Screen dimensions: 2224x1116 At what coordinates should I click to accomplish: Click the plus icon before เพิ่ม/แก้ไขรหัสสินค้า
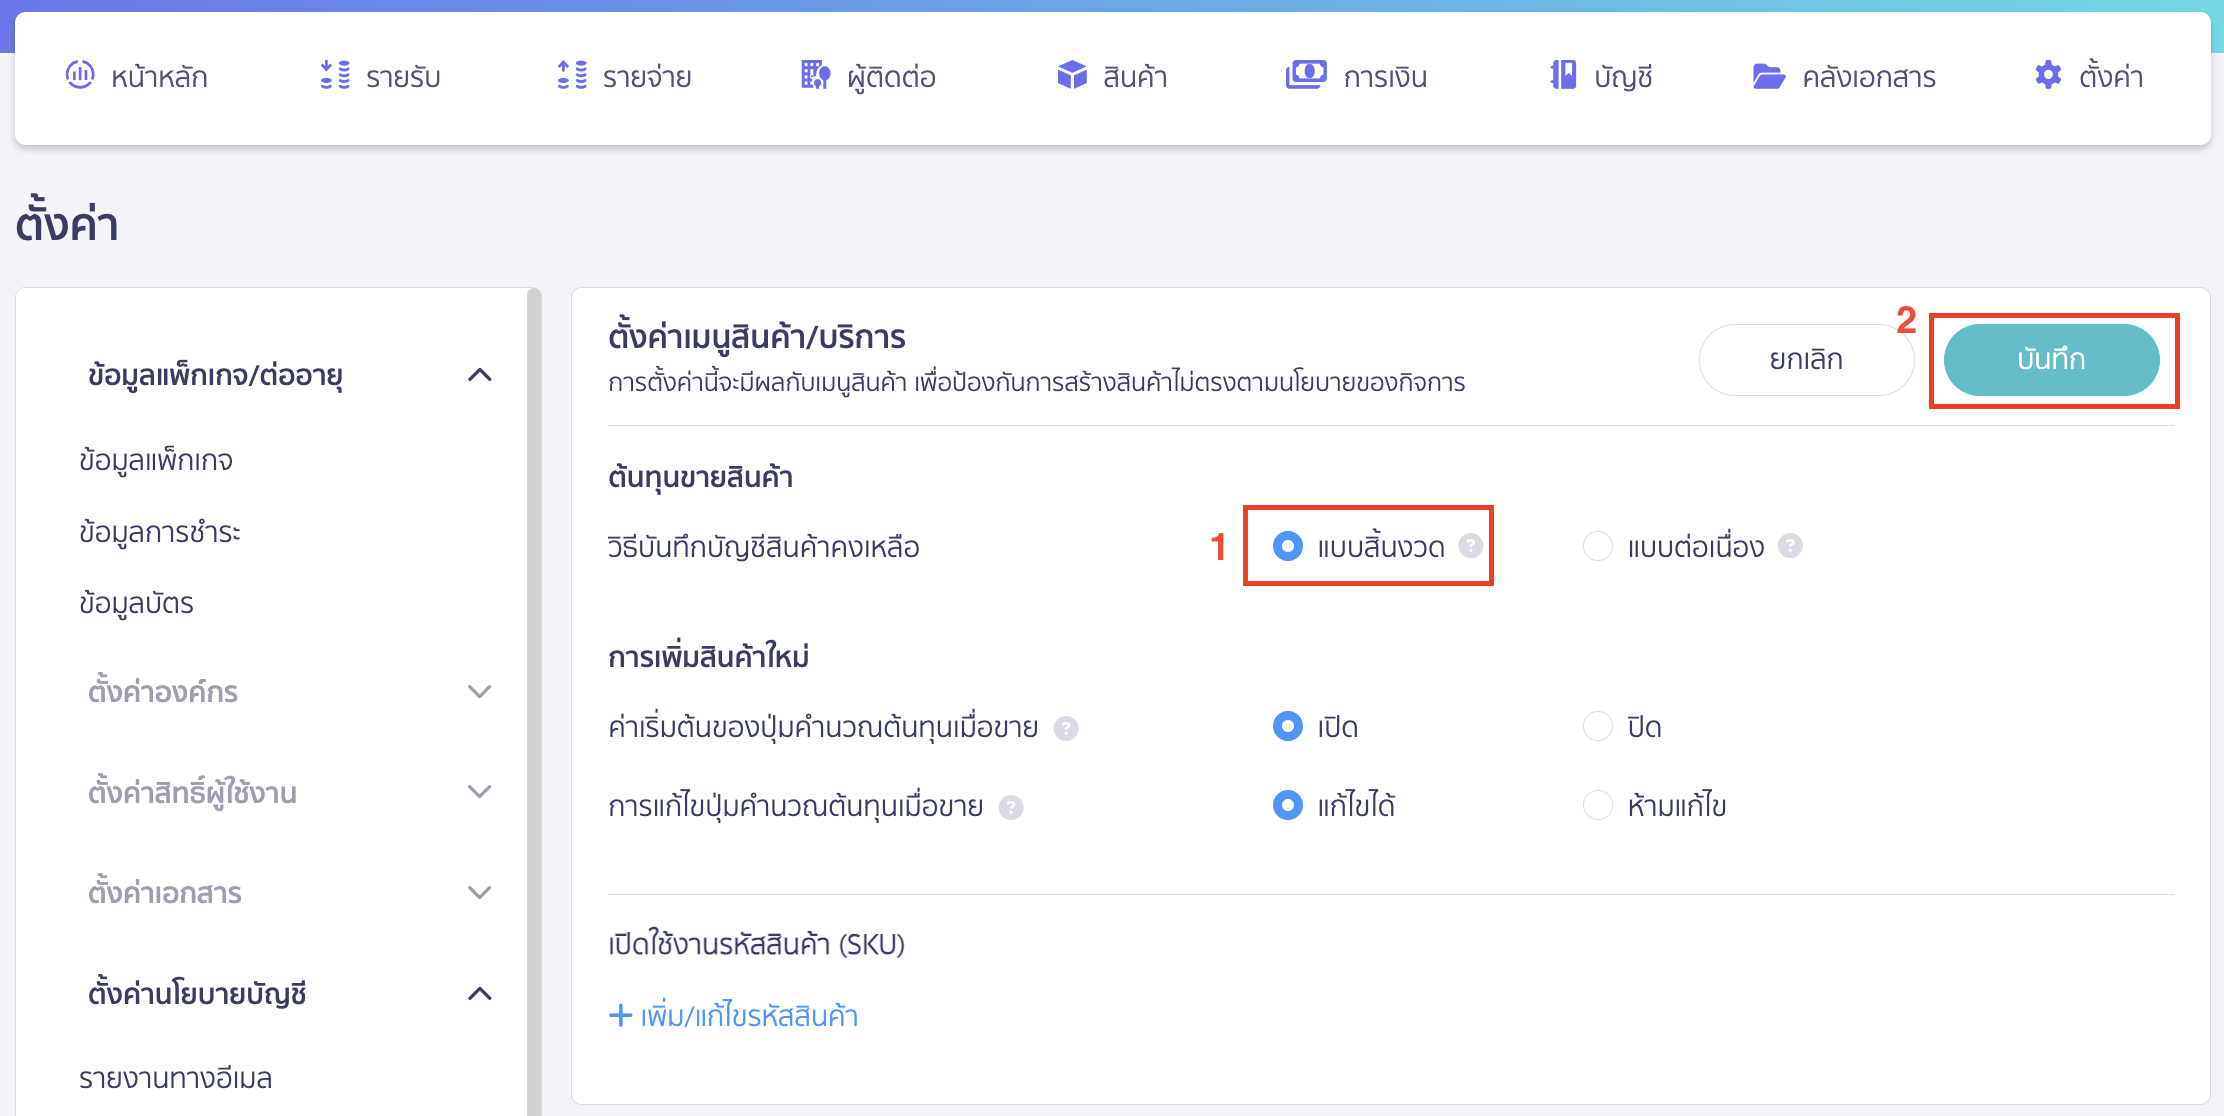tap(620, 1015)
